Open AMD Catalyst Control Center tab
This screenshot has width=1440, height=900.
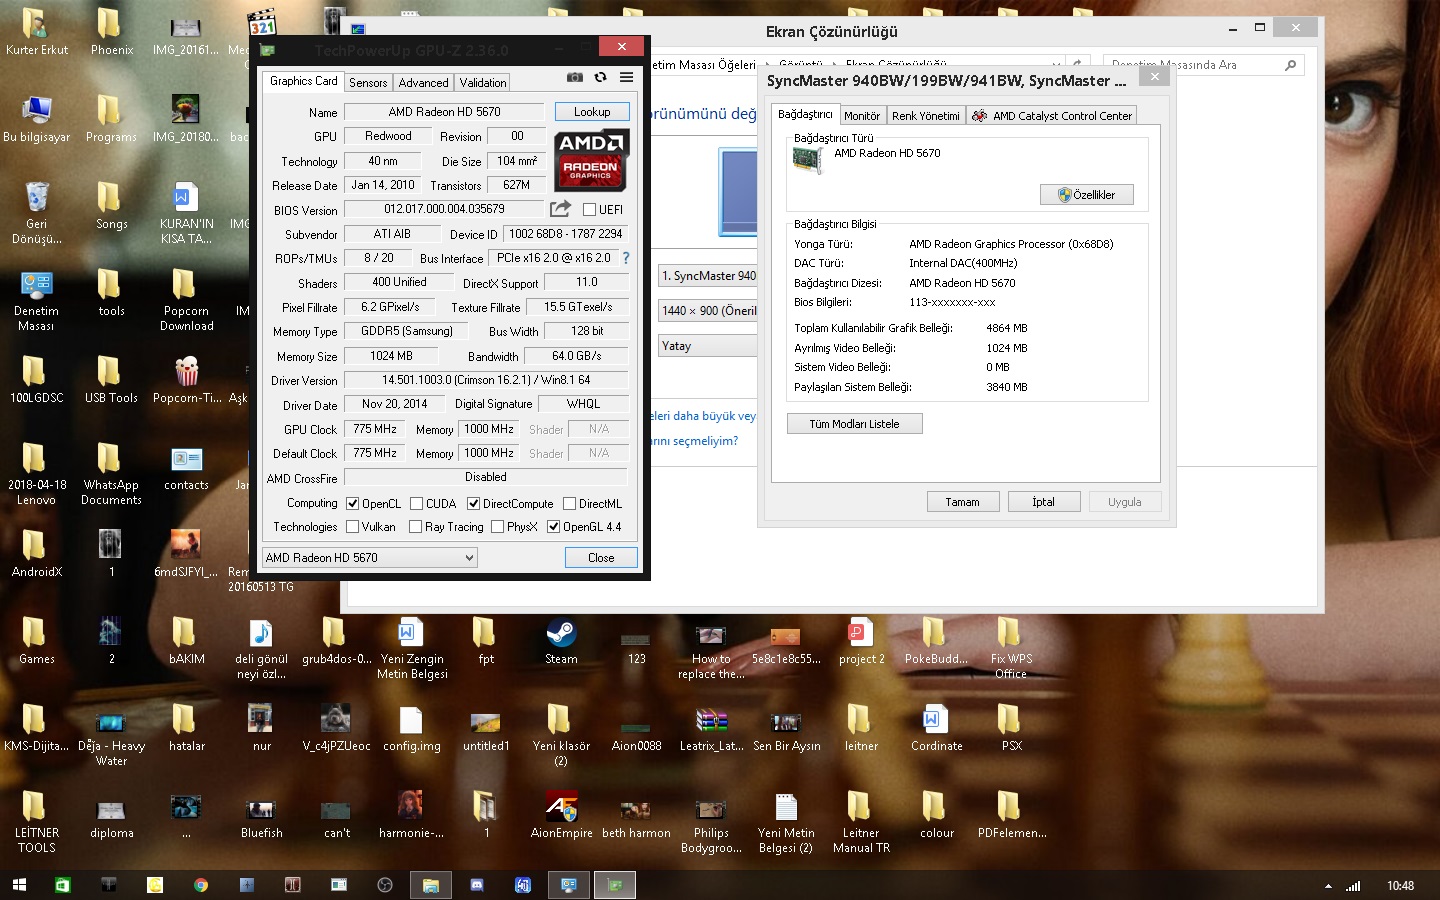click(1052, 116)
